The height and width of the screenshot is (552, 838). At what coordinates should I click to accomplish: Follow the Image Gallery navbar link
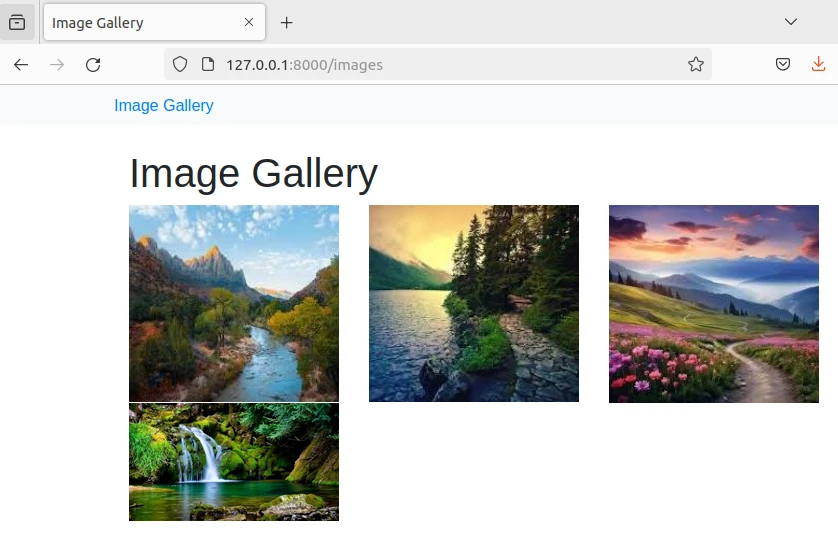164,105
